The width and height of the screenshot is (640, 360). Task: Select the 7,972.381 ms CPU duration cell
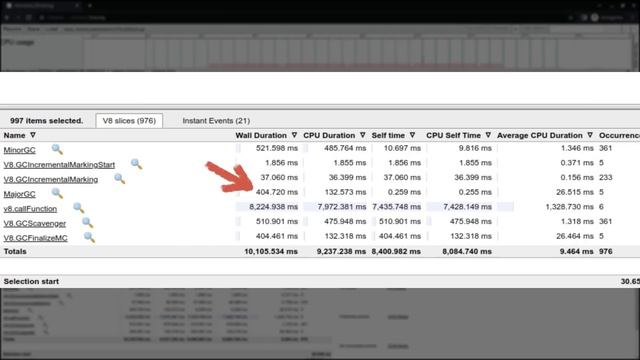point(342,207)
